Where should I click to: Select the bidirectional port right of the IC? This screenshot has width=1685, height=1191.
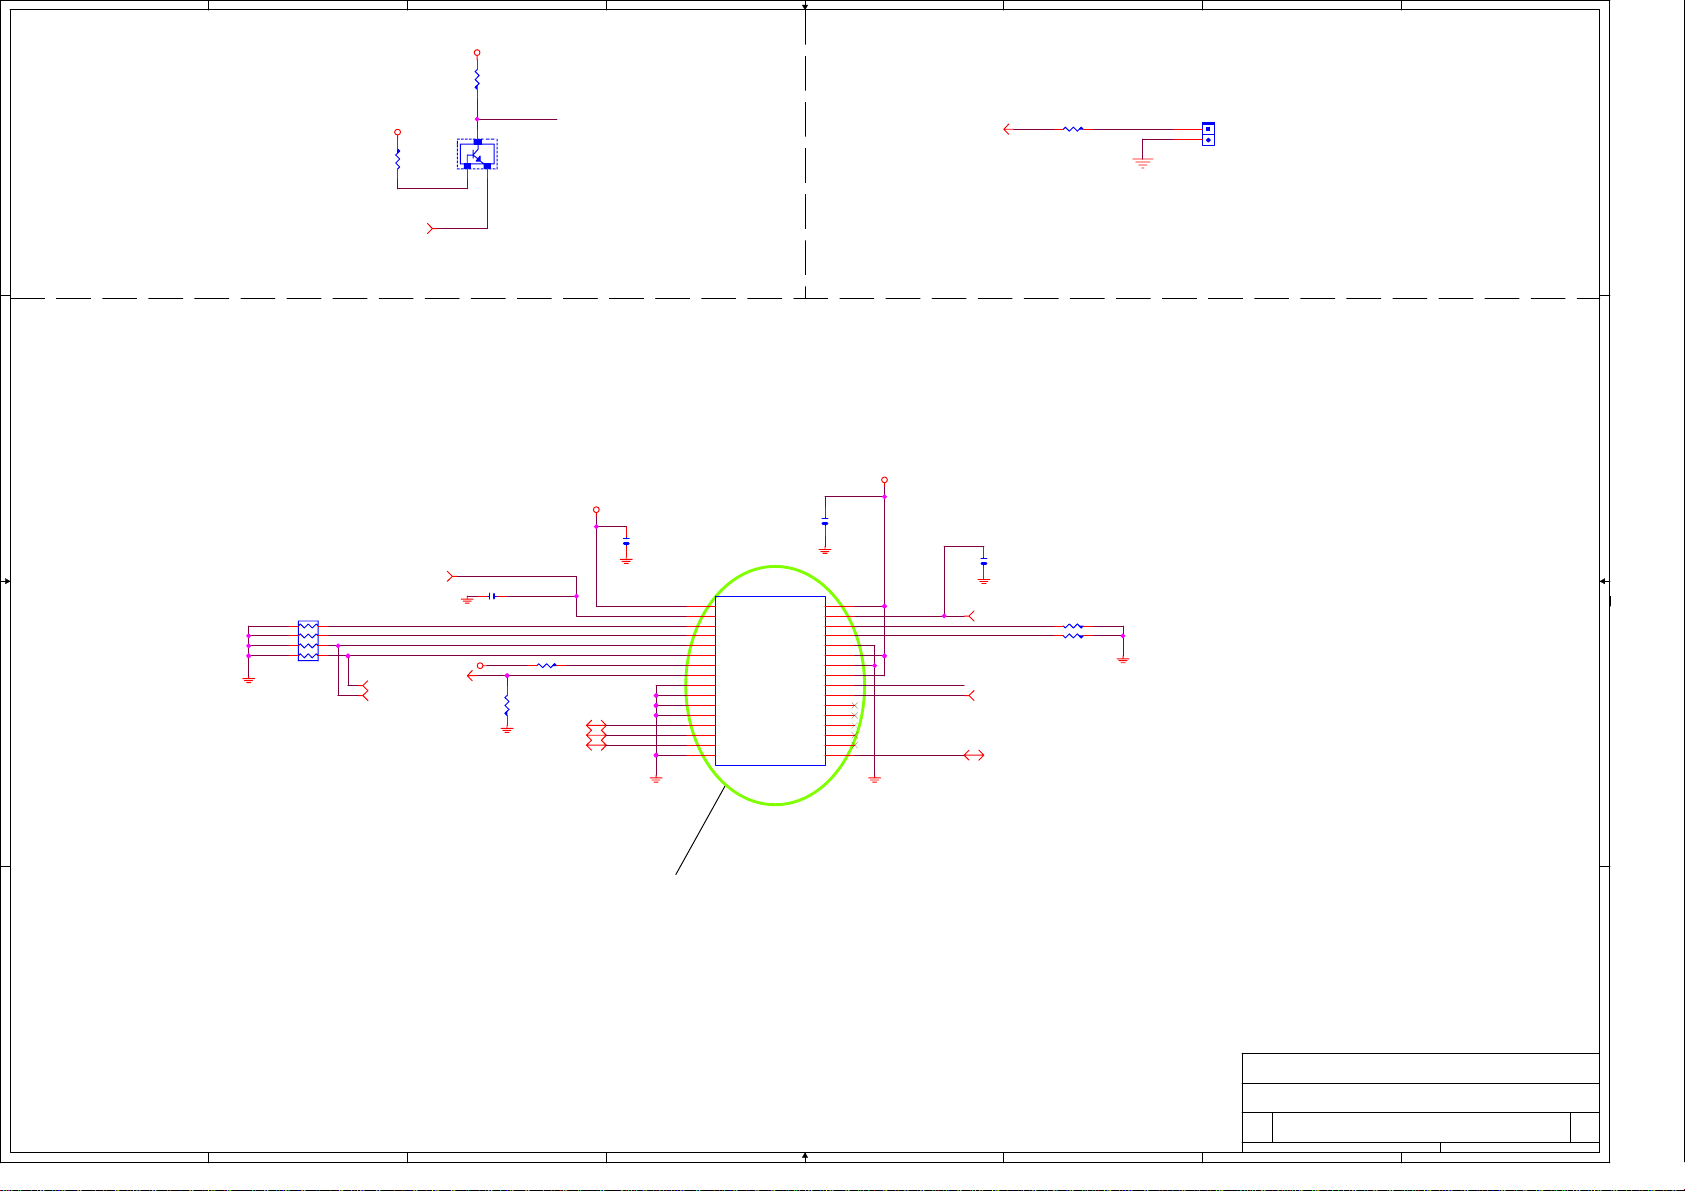tap(974, 755)
